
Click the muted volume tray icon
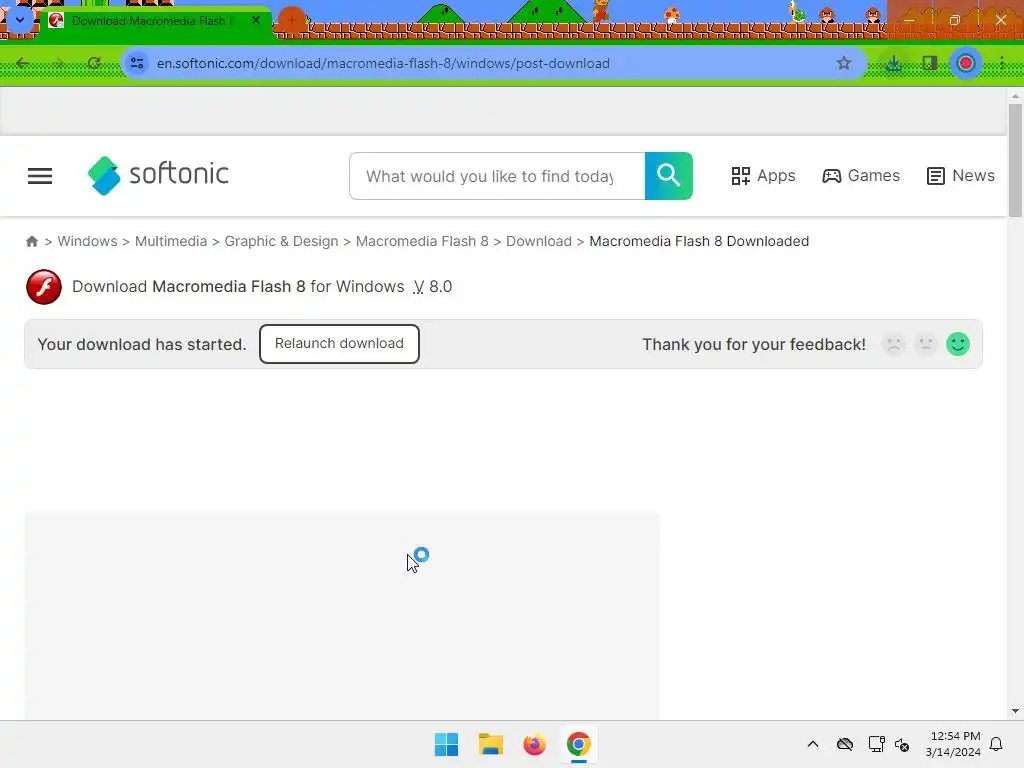click(902, 744)
